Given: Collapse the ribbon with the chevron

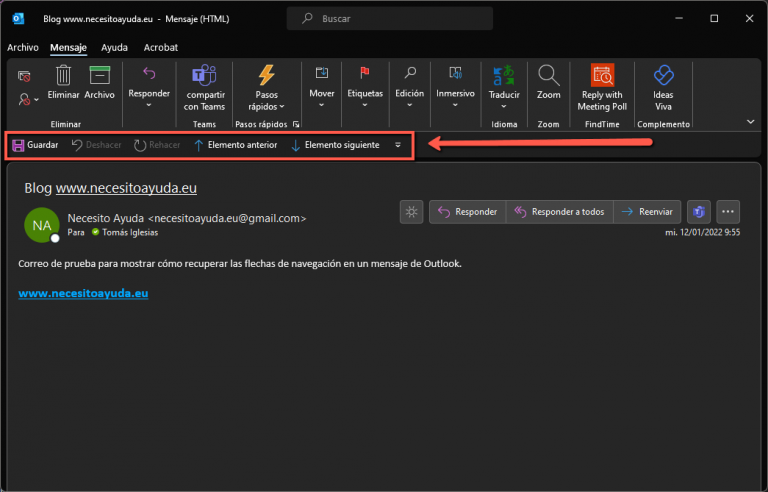Looking at the screenshot, I should 750,122.
